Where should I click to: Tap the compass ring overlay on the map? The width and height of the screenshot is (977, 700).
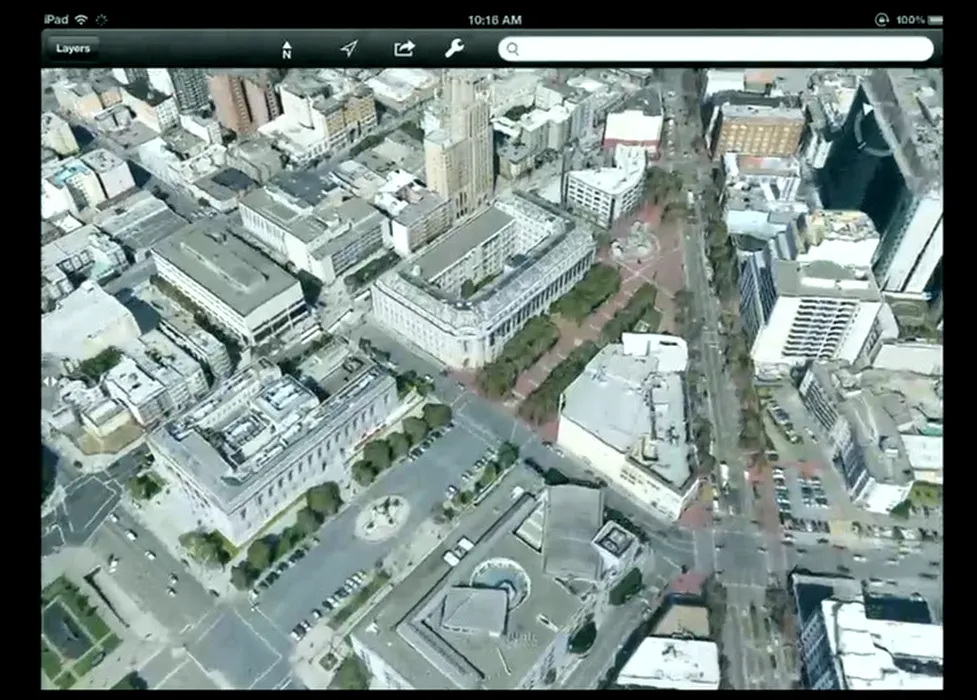[872, 129]
